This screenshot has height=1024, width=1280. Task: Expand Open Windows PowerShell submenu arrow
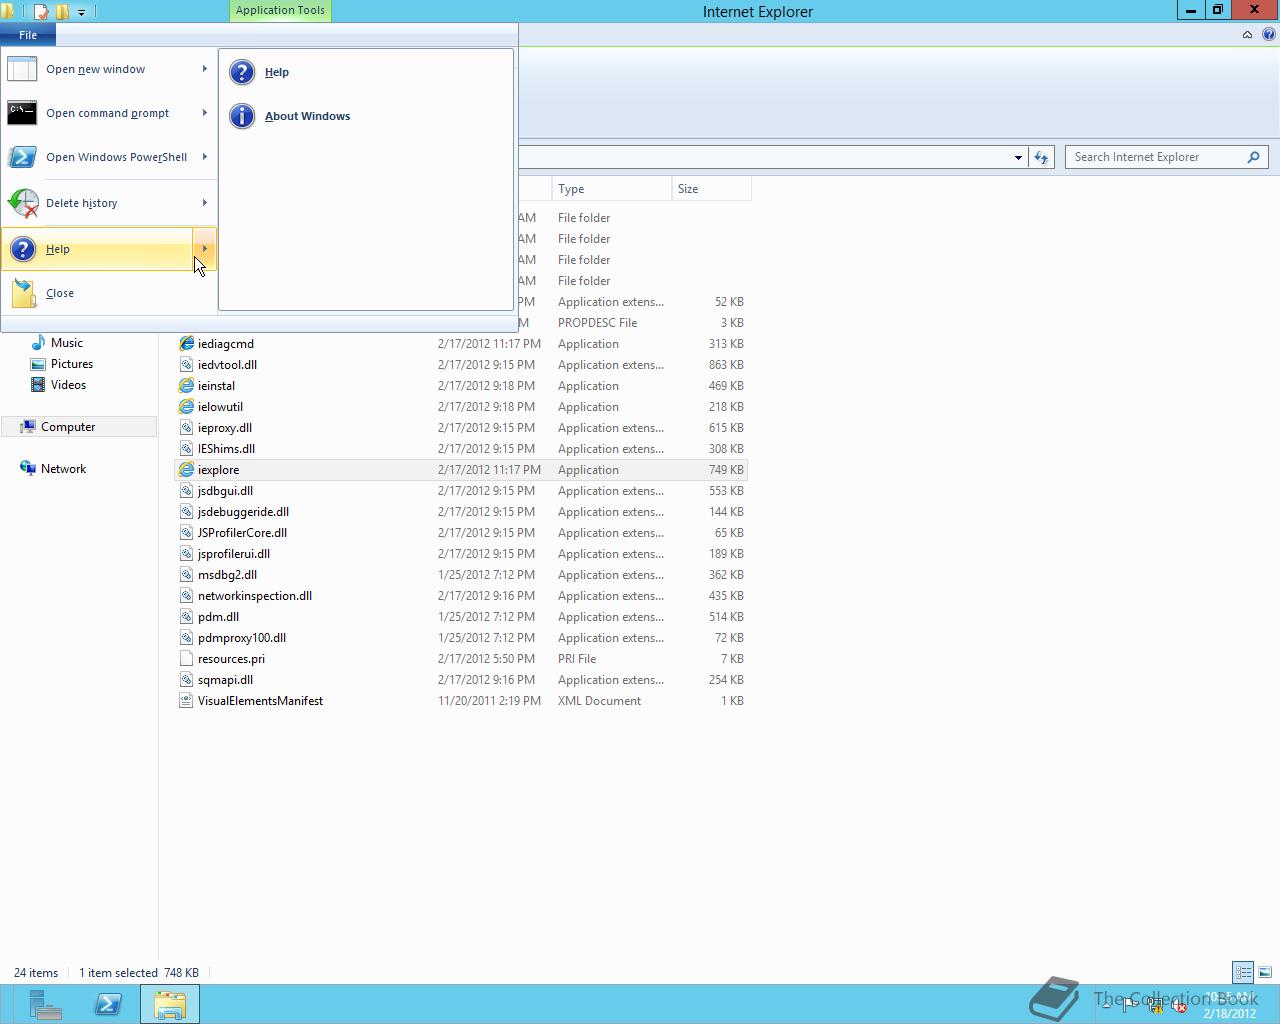point(204,157)
